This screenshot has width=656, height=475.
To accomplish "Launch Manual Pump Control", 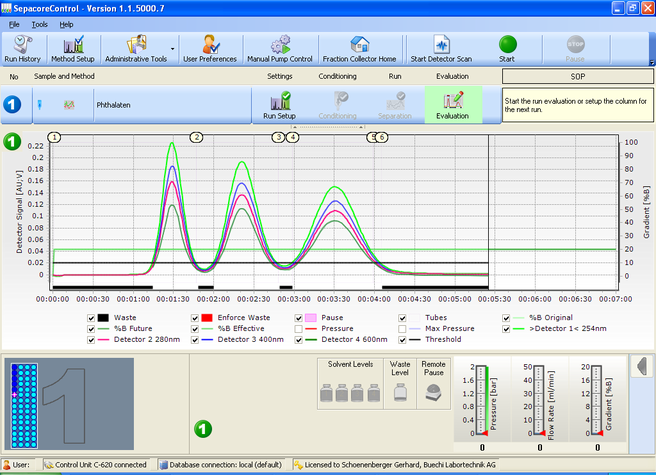I will pyautogui.click(x=280, y=49).
